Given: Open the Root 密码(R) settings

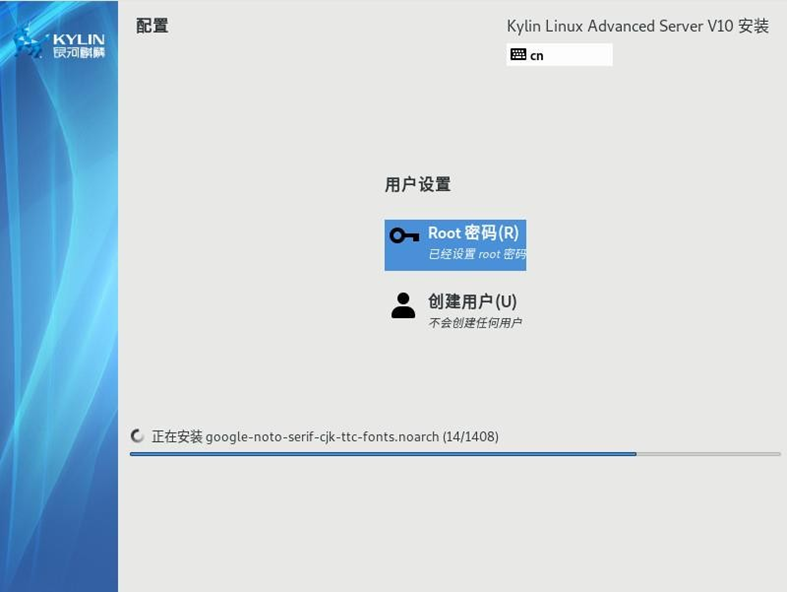Looking at the screenshot, I should (455, 245).
